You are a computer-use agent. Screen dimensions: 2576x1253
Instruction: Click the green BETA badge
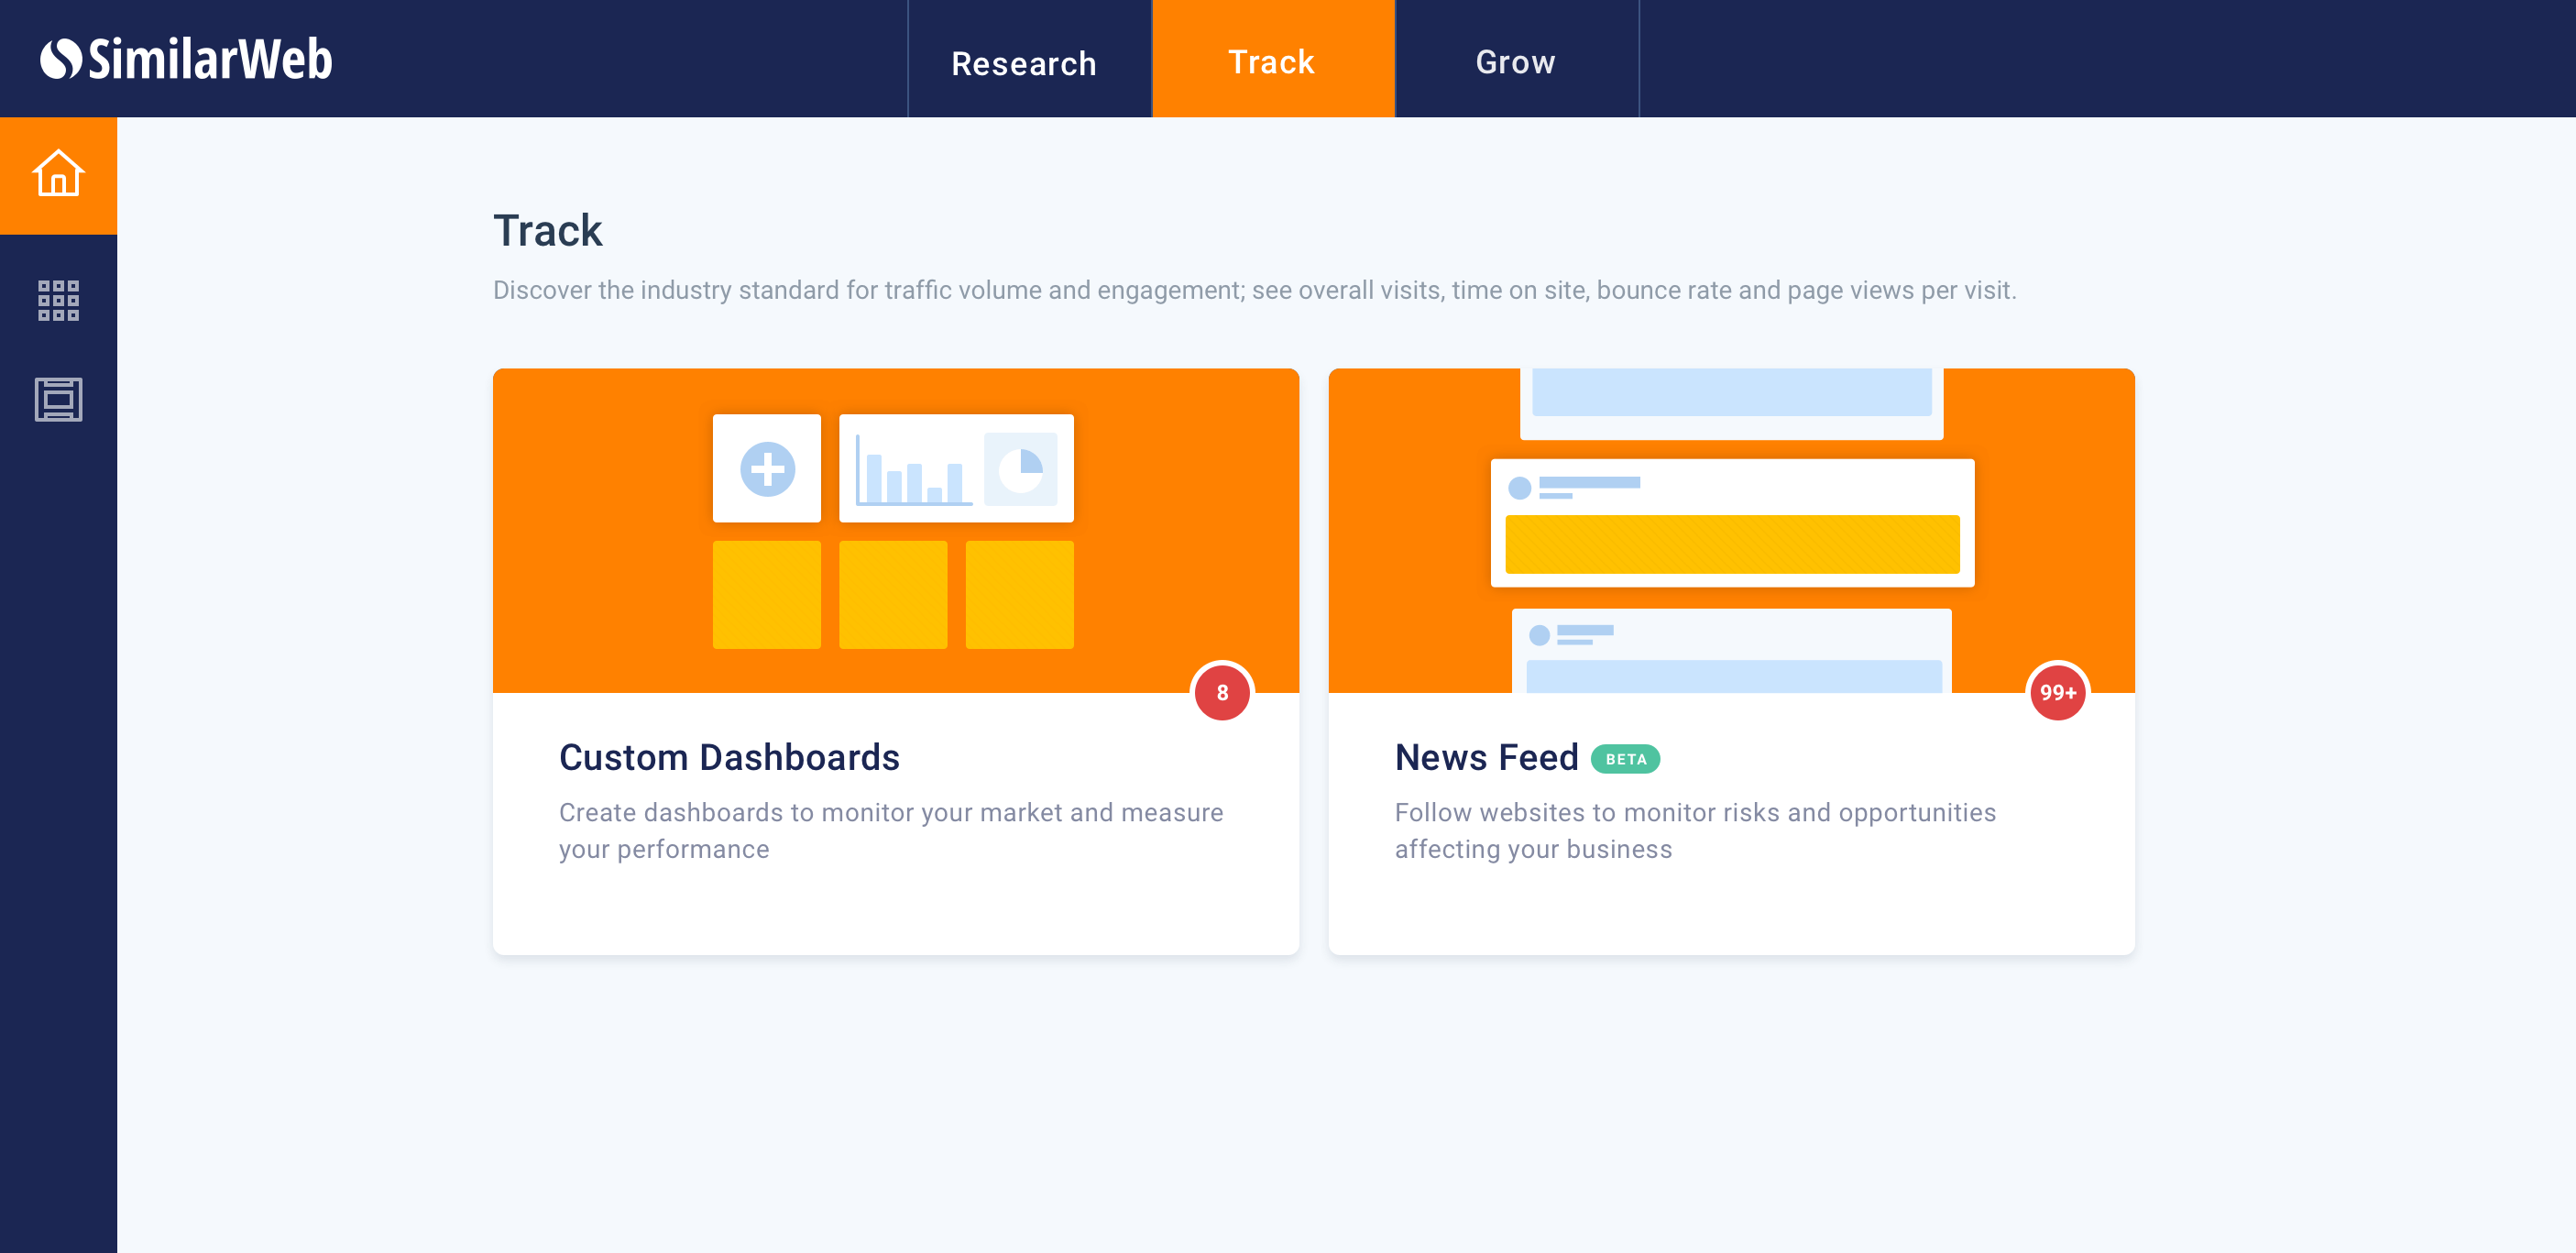point(1625,759)
